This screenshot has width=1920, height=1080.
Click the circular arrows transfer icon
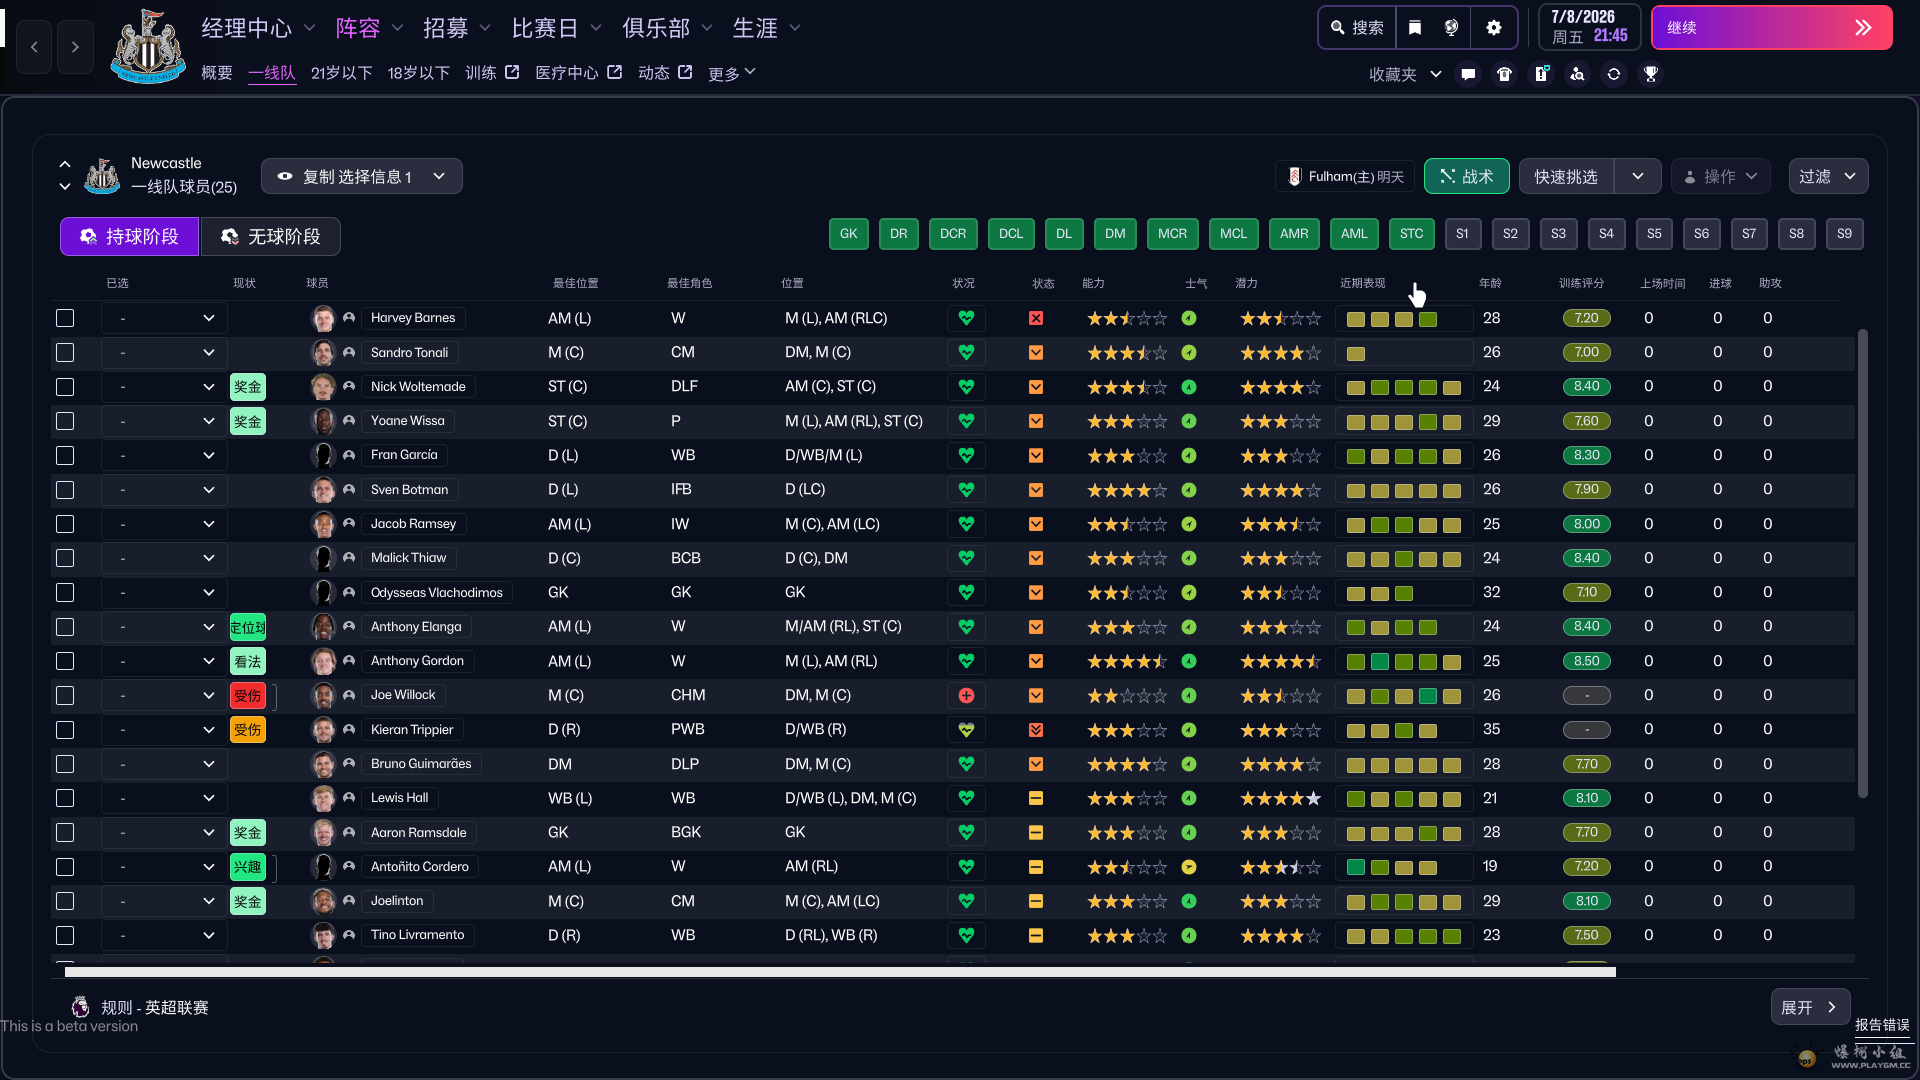1614,74
